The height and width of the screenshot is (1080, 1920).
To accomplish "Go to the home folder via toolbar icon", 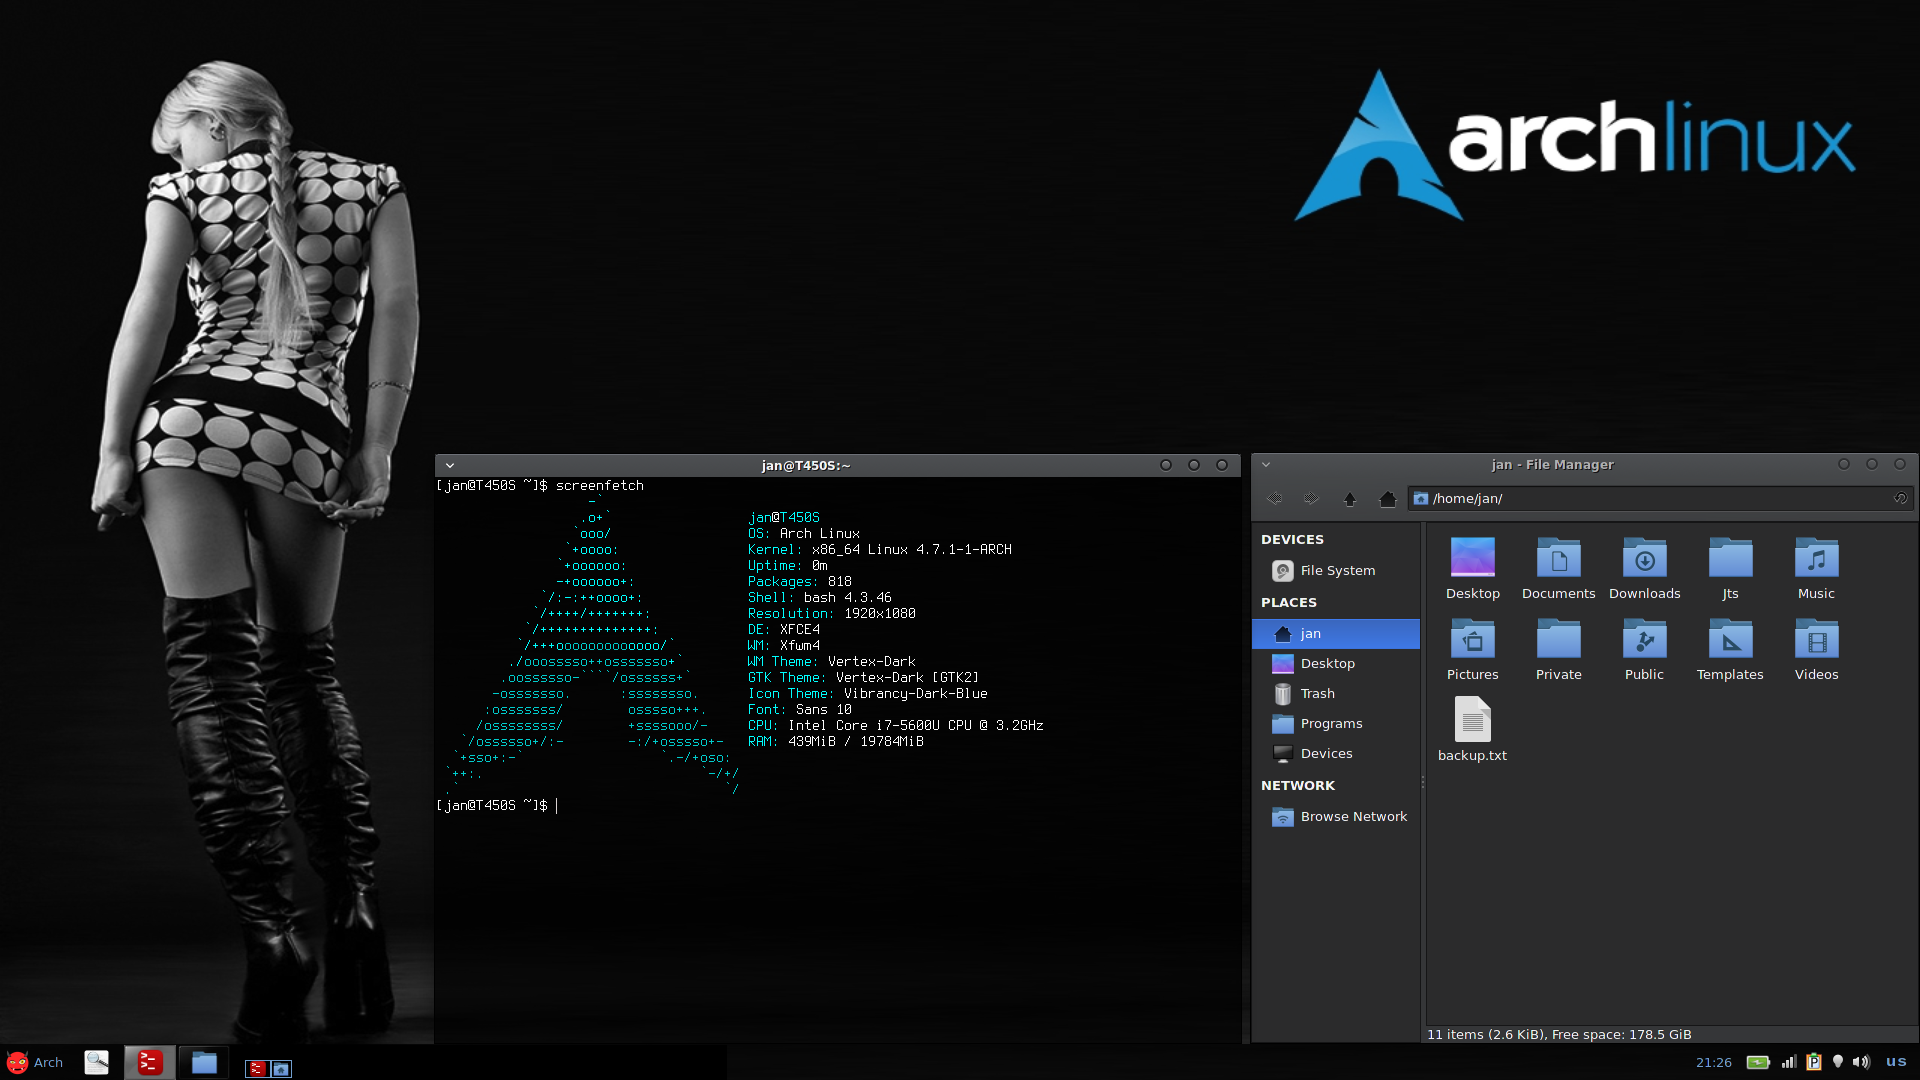I will pyautogui.click(x=1387, y=498).
